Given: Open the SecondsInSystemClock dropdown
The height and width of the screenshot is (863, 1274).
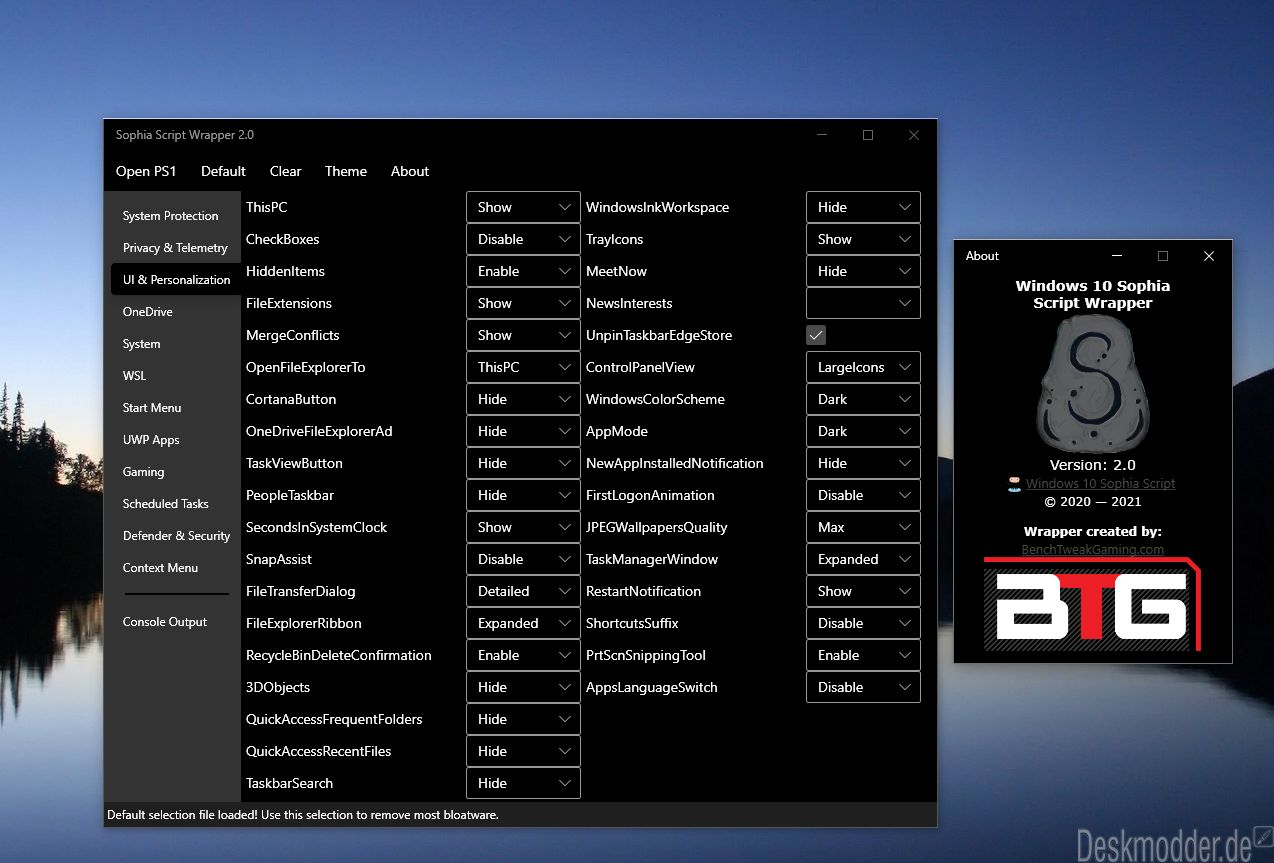Looking at the screenshot, I should point(523,527).
